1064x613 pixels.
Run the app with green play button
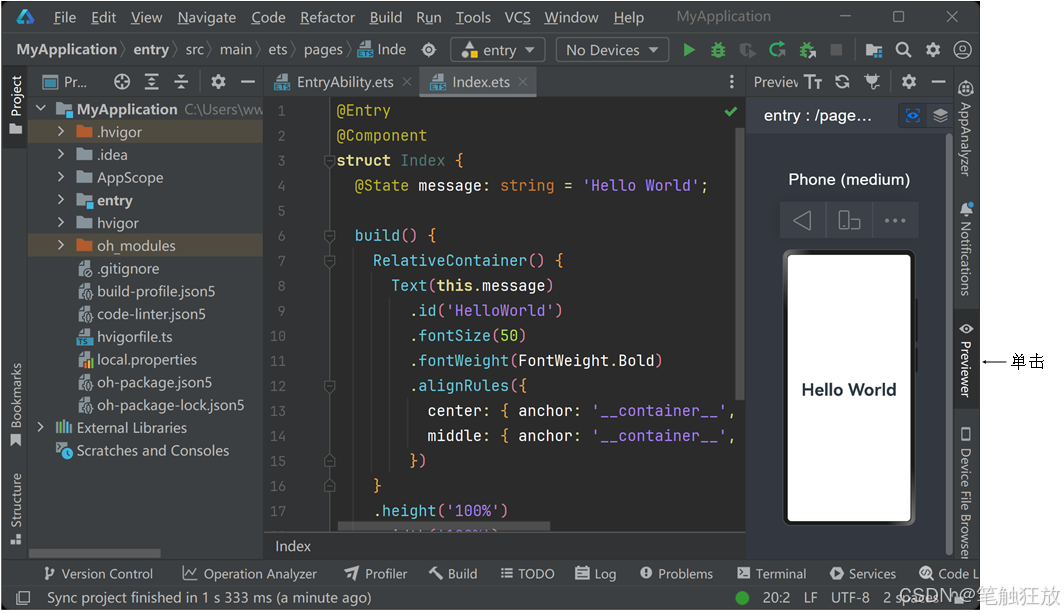pos(689,50)
